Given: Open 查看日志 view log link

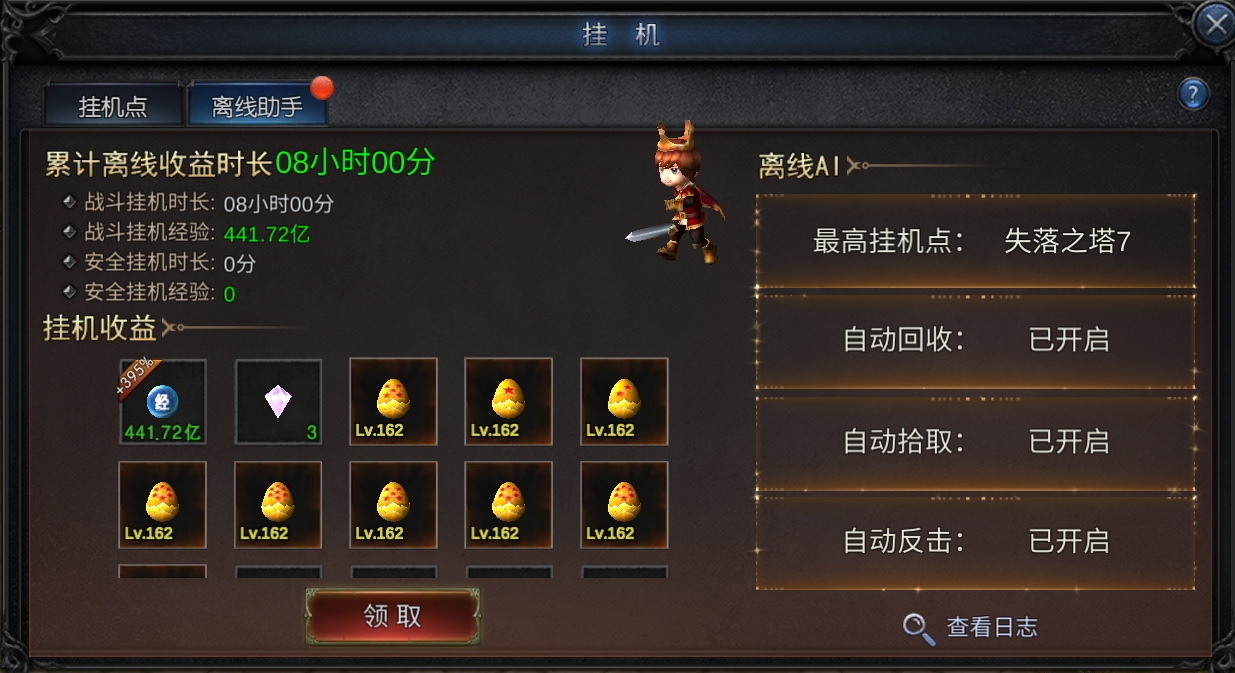Looking at the screenshot, I should (992, 627).
